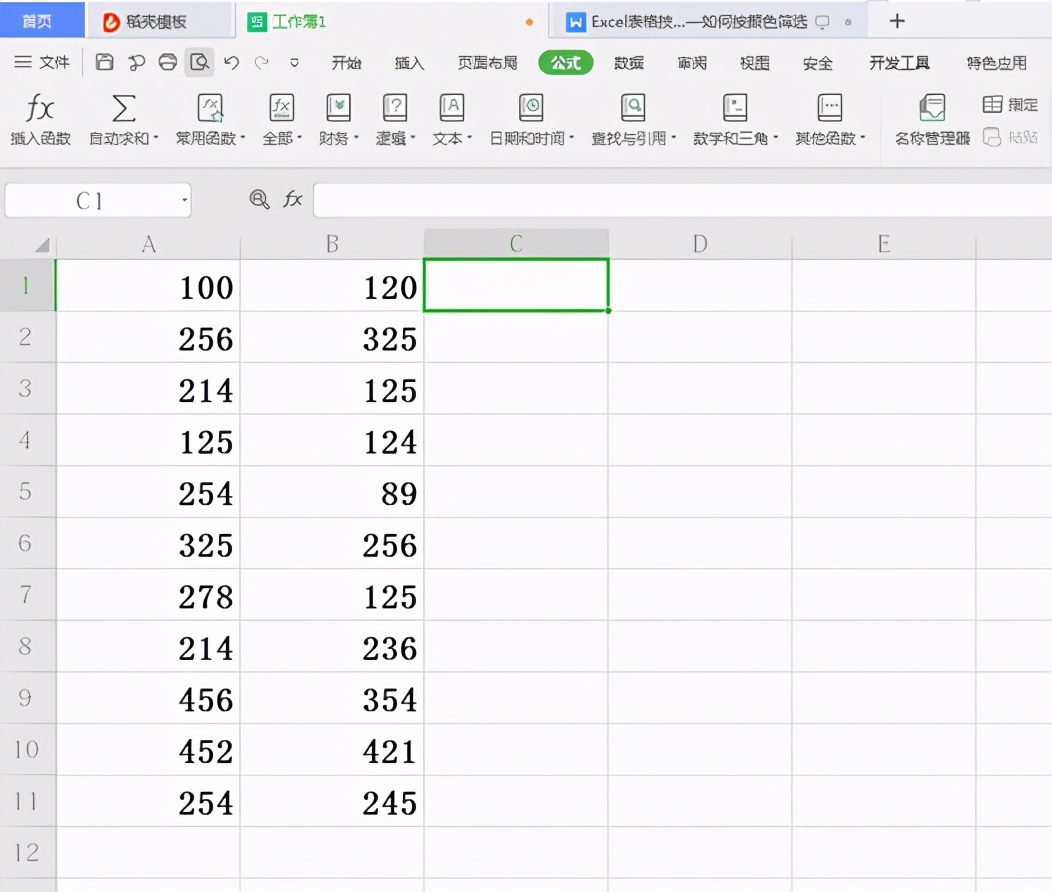Click the AutoSum sigma icon

123,108
